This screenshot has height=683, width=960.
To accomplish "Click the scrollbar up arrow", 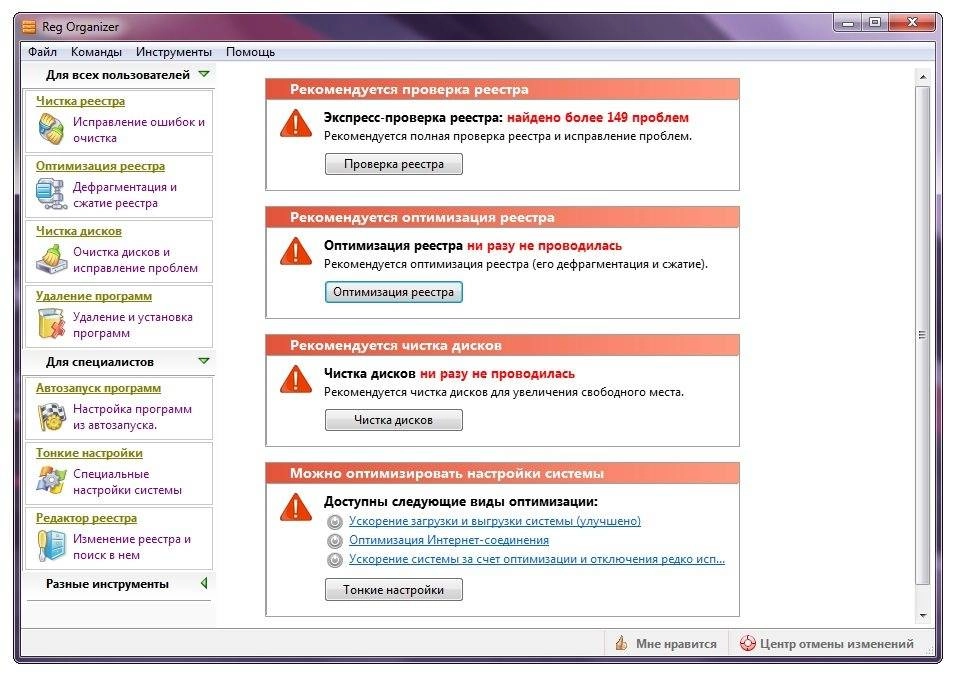I will [x=923, y=77].
